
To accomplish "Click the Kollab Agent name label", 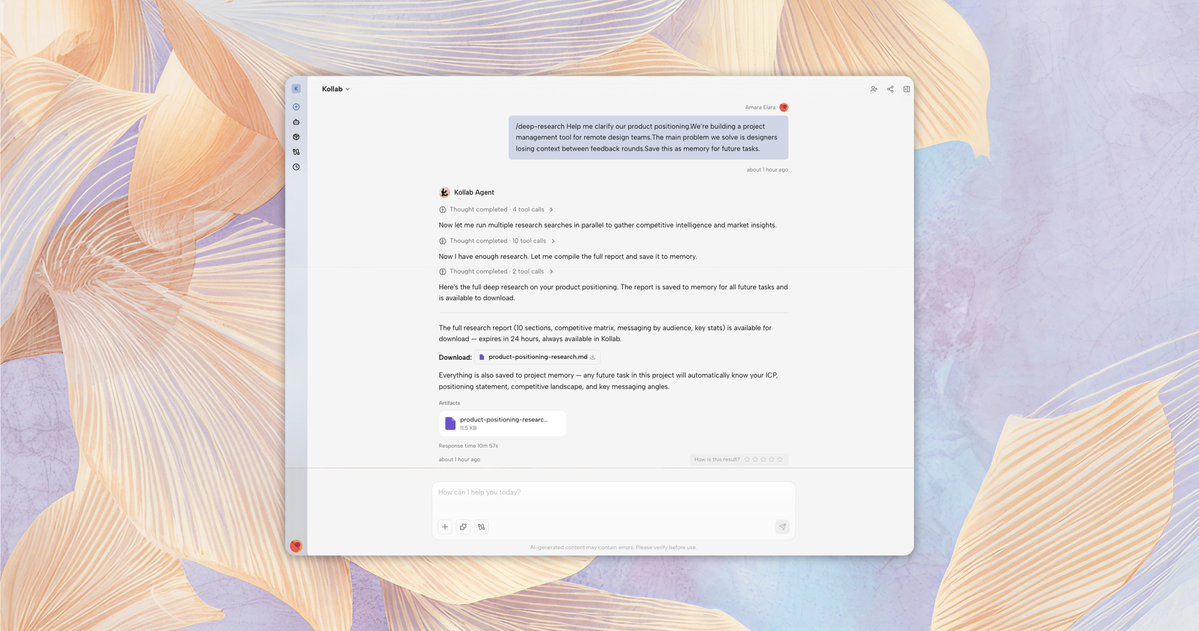I will (x=474, y=193).
